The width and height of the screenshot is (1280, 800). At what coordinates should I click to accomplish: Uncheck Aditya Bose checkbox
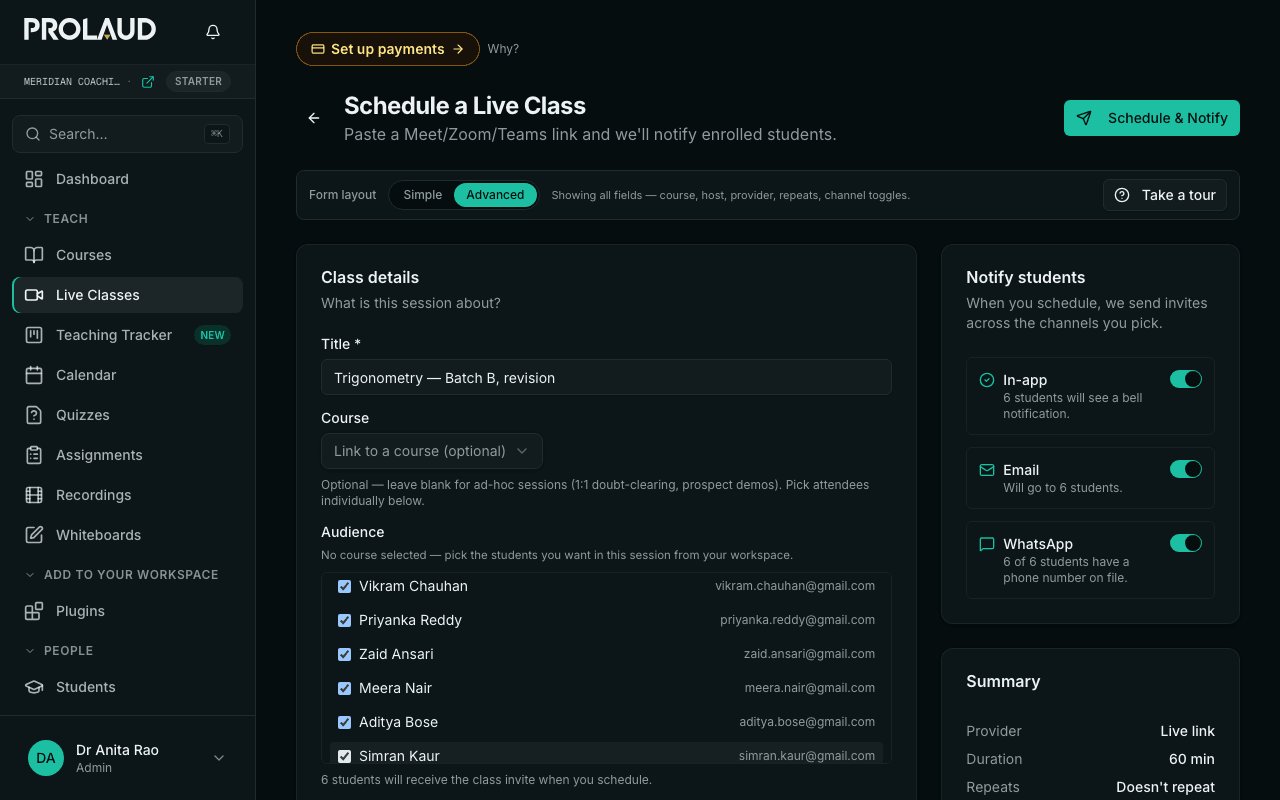[345, 723]
